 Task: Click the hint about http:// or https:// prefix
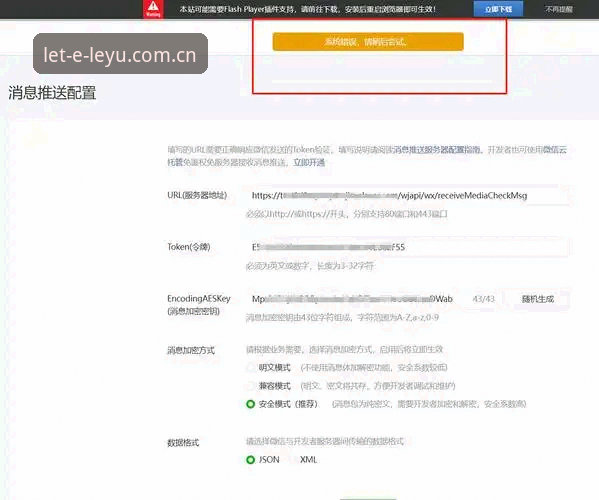coord(346,214)
